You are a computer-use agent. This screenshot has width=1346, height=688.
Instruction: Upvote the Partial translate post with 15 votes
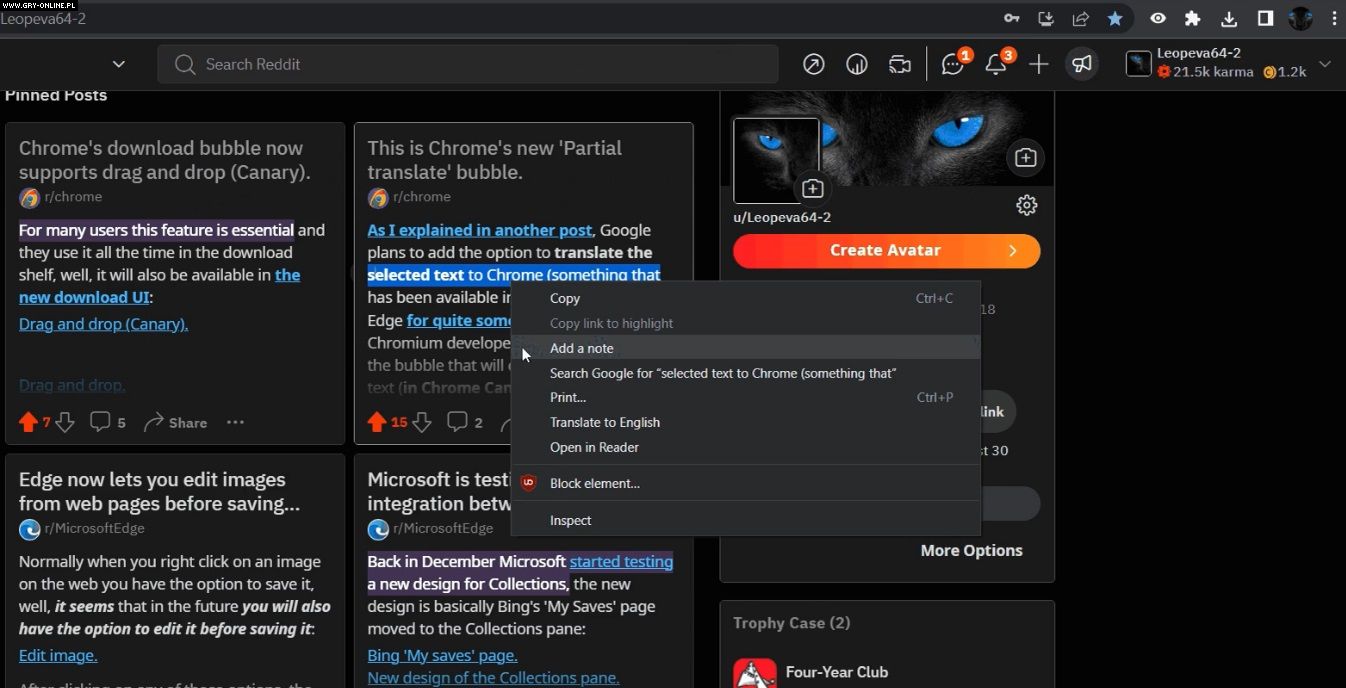tap(377, 422)
